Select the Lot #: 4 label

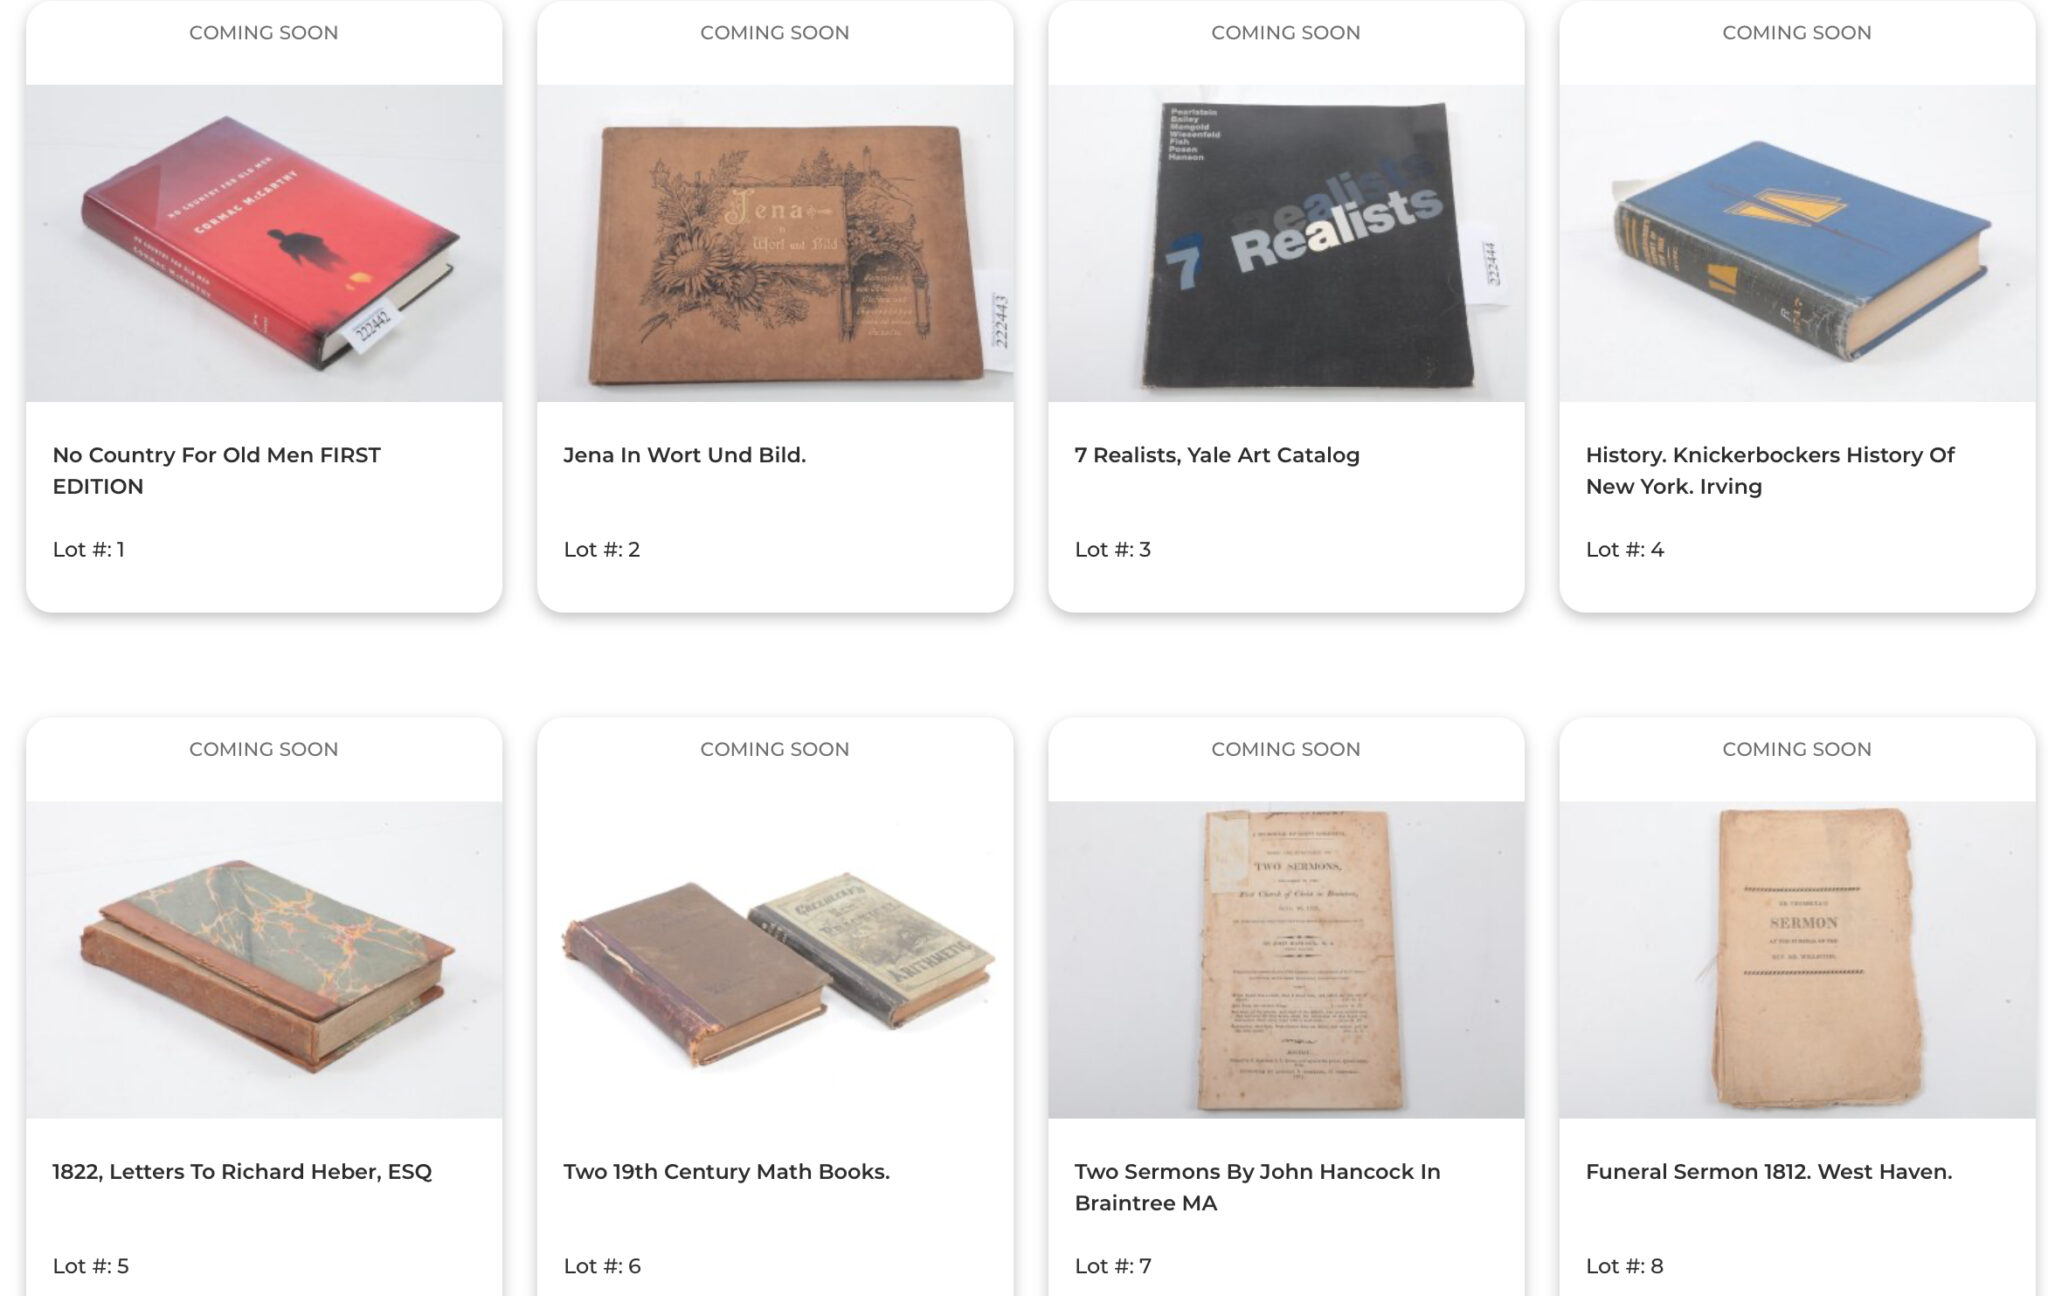pyautogui.click(x=1624, y=549)
